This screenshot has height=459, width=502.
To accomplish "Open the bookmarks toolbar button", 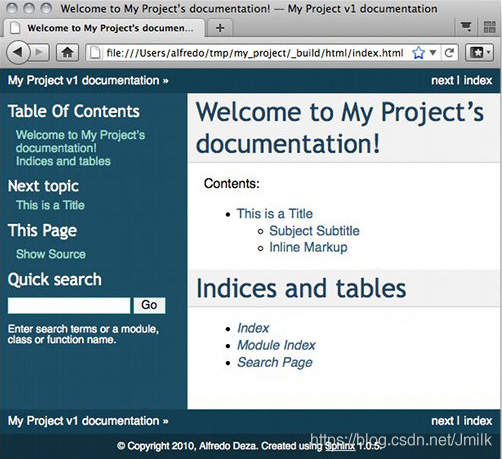I will click(479, 53).
